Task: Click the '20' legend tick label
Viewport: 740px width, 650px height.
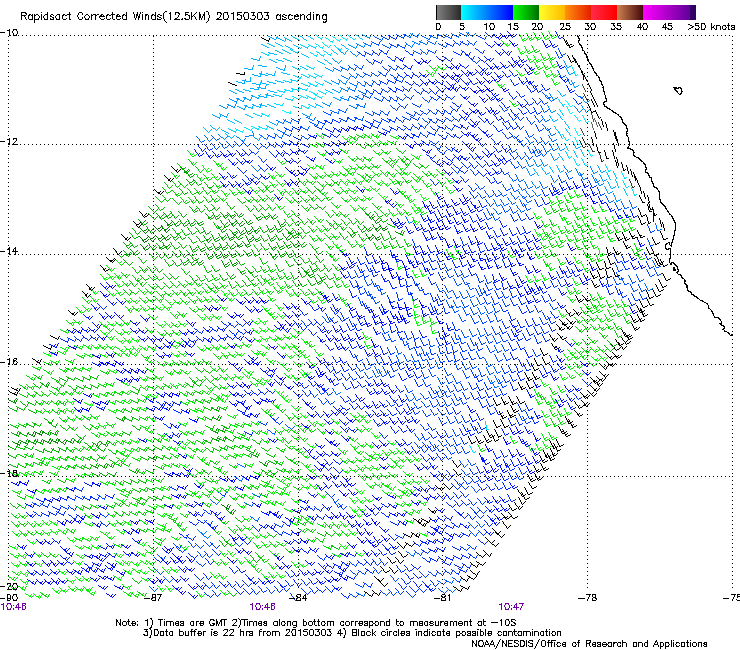Action: (538, 27)
